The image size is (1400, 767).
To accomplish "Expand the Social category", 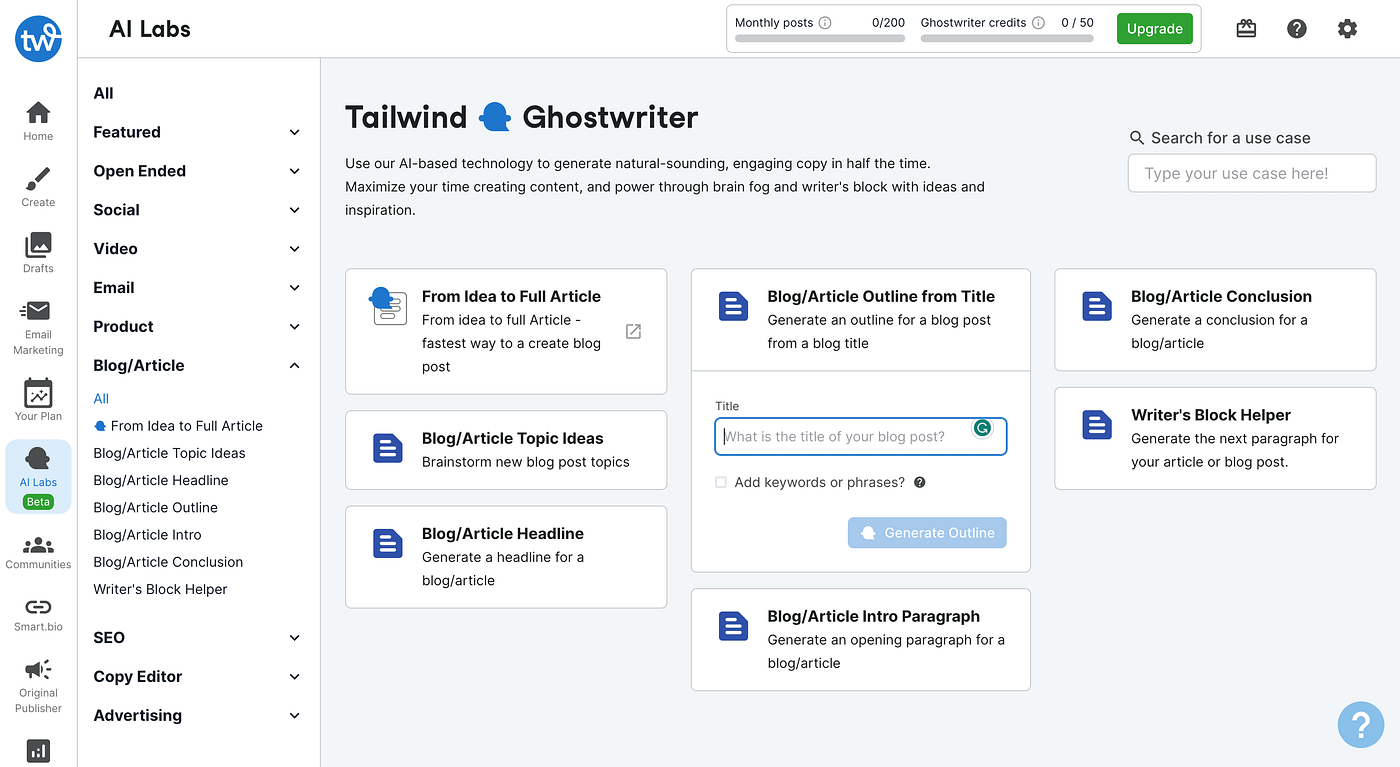I will [x=294, y=210].
